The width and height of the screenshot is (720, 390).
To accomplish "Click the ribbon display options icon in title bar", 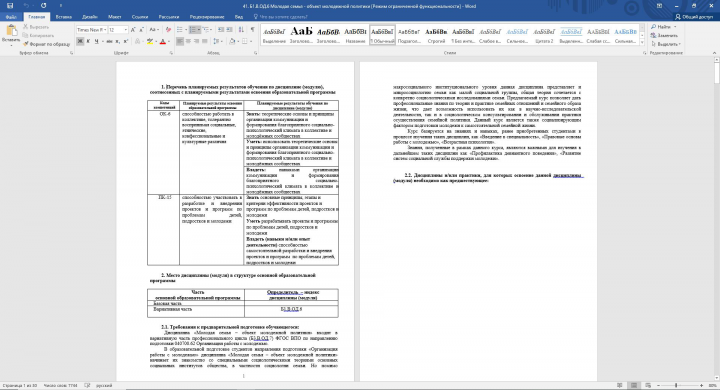I will [x=659, y=6].
